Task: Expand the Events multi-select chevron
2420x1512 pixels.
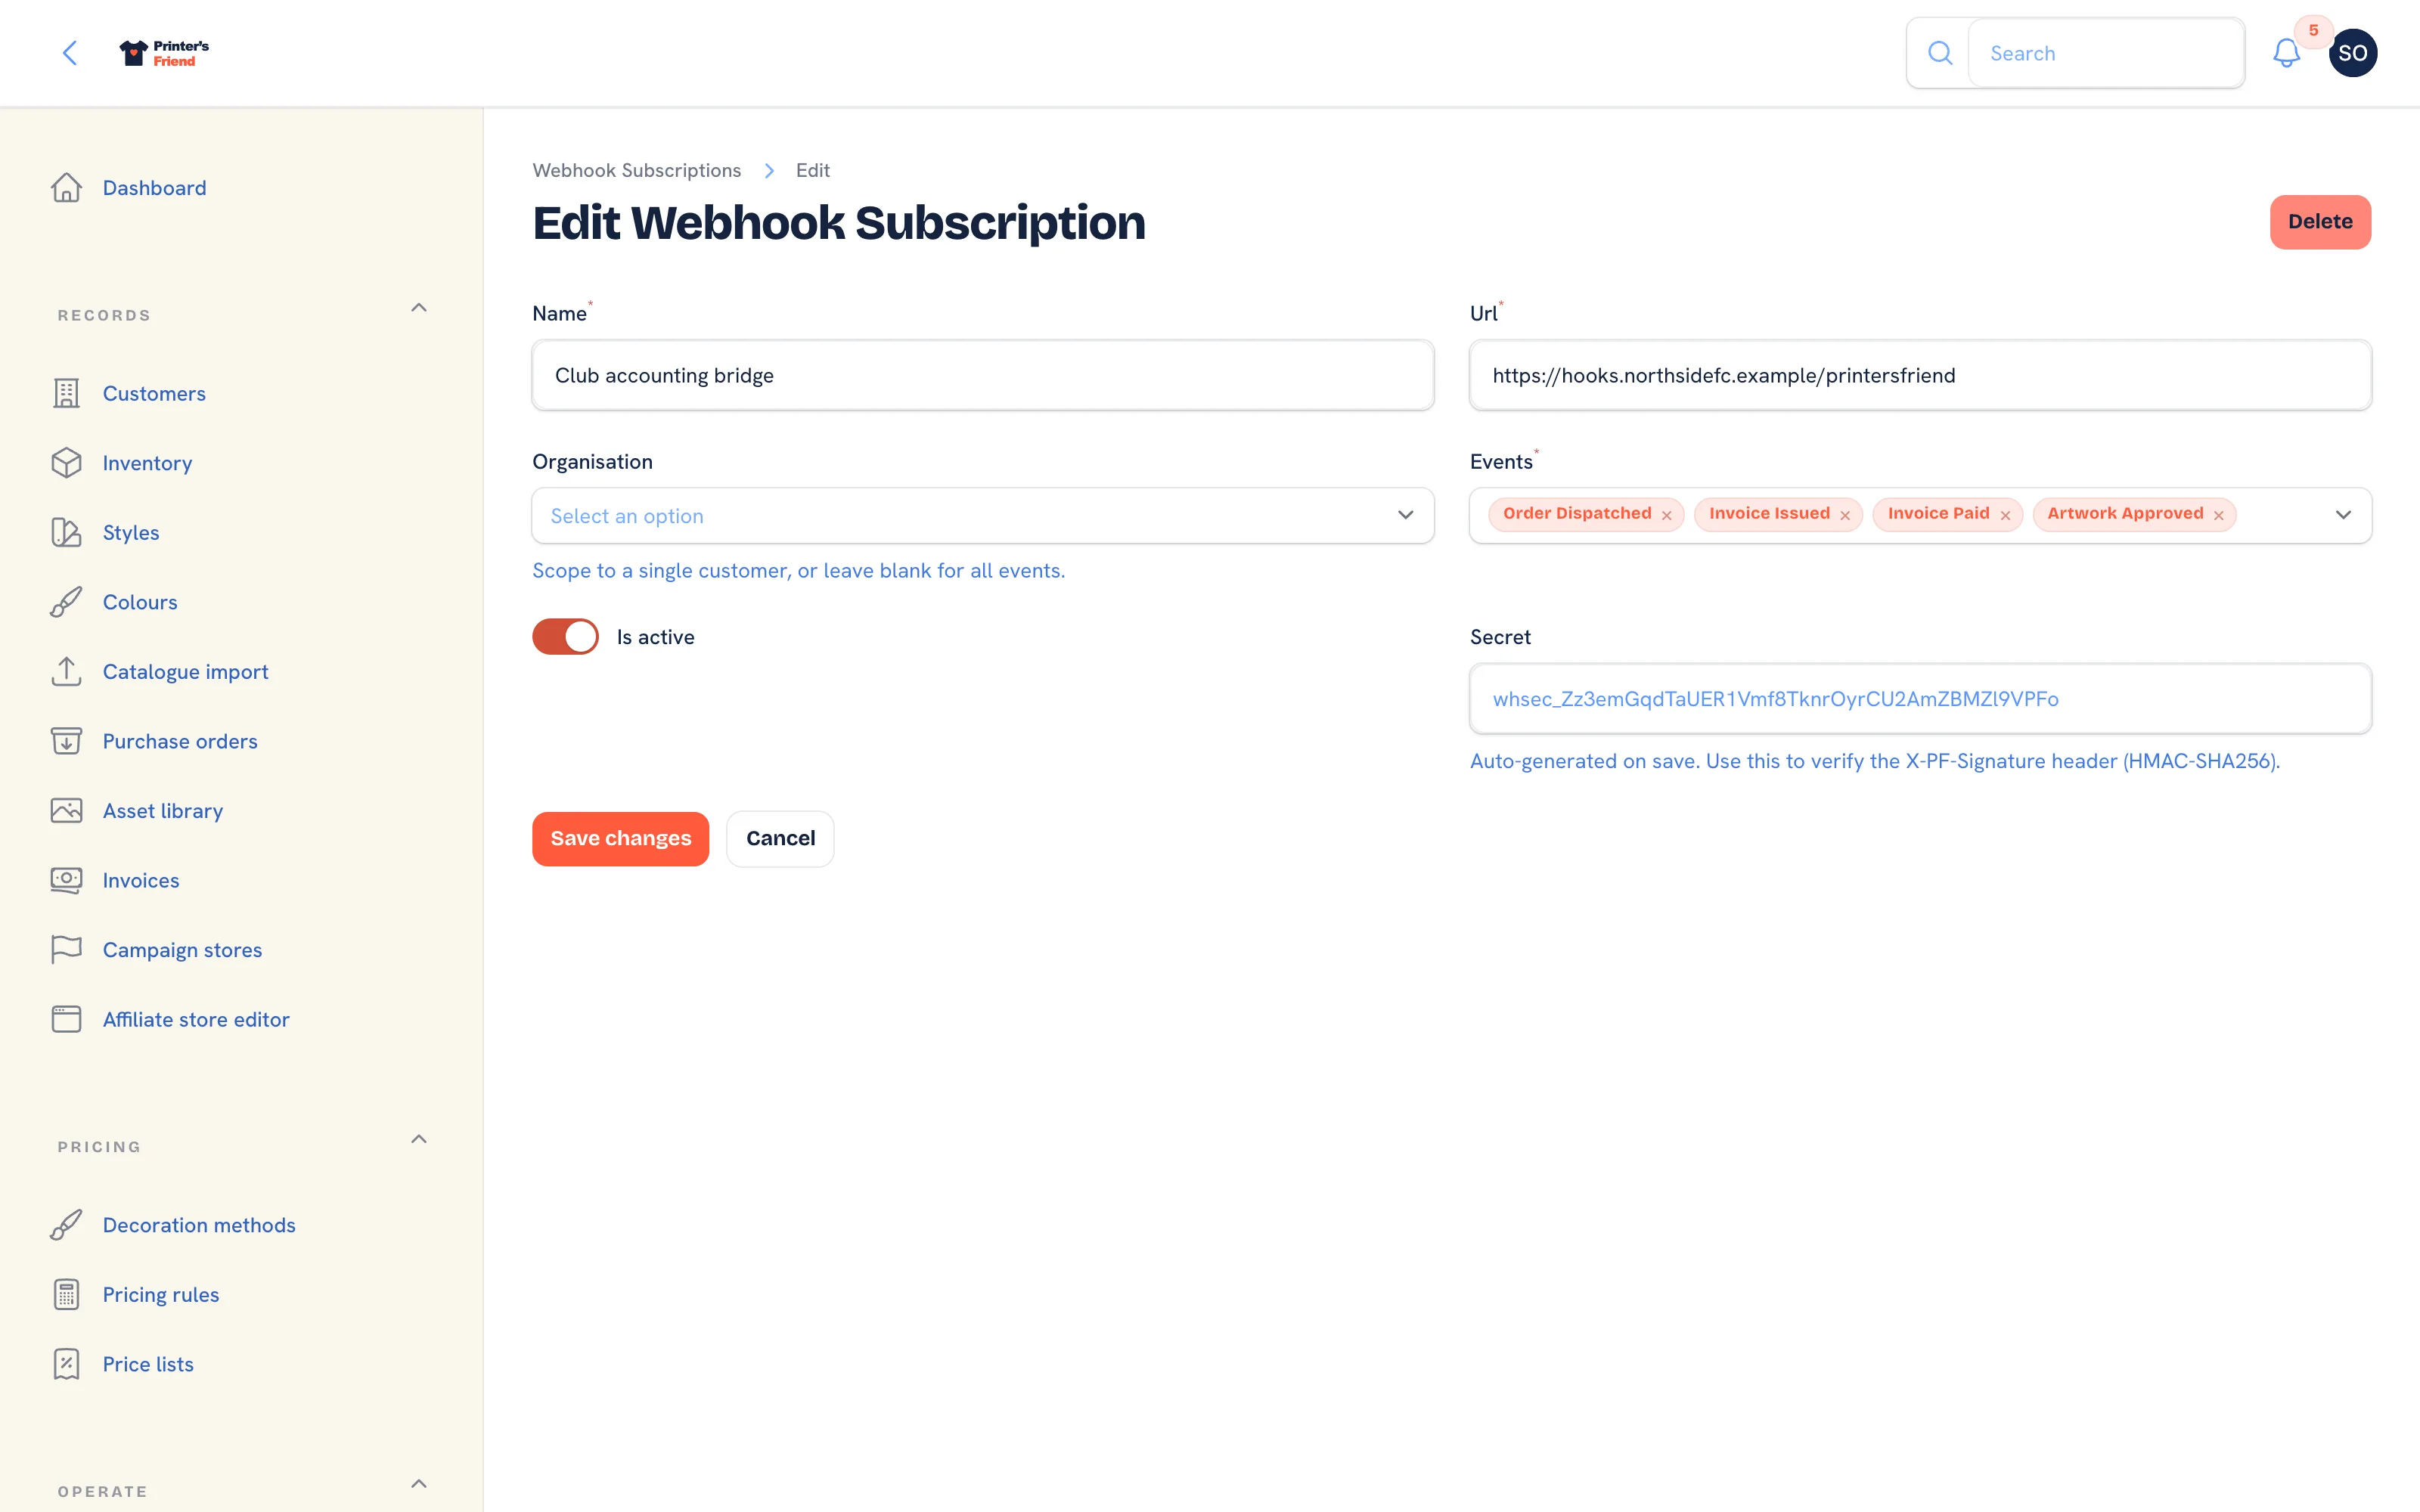Action: pyautogui.click(x=2343, y=515)
